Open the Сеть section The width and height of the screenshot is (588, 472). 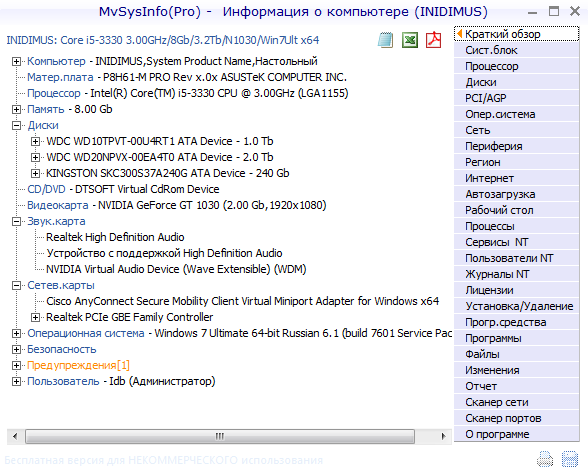[516, 130]
